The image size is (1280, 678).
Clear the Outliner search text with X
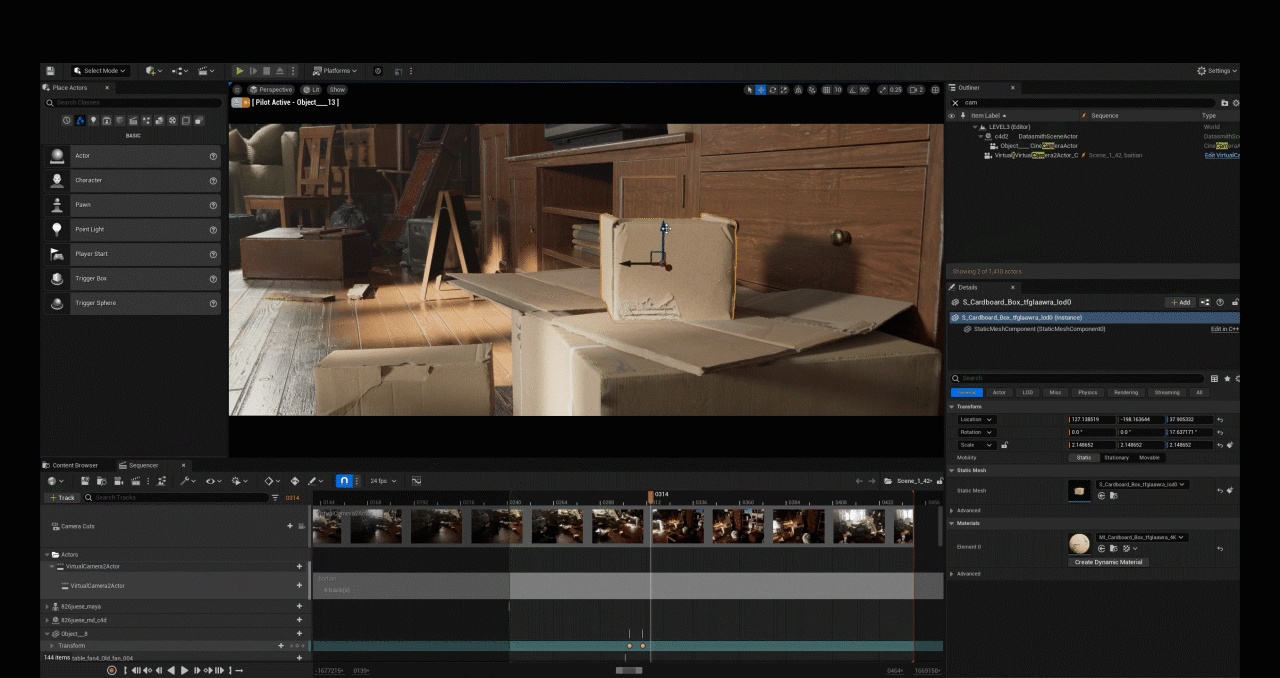[955, 102]
